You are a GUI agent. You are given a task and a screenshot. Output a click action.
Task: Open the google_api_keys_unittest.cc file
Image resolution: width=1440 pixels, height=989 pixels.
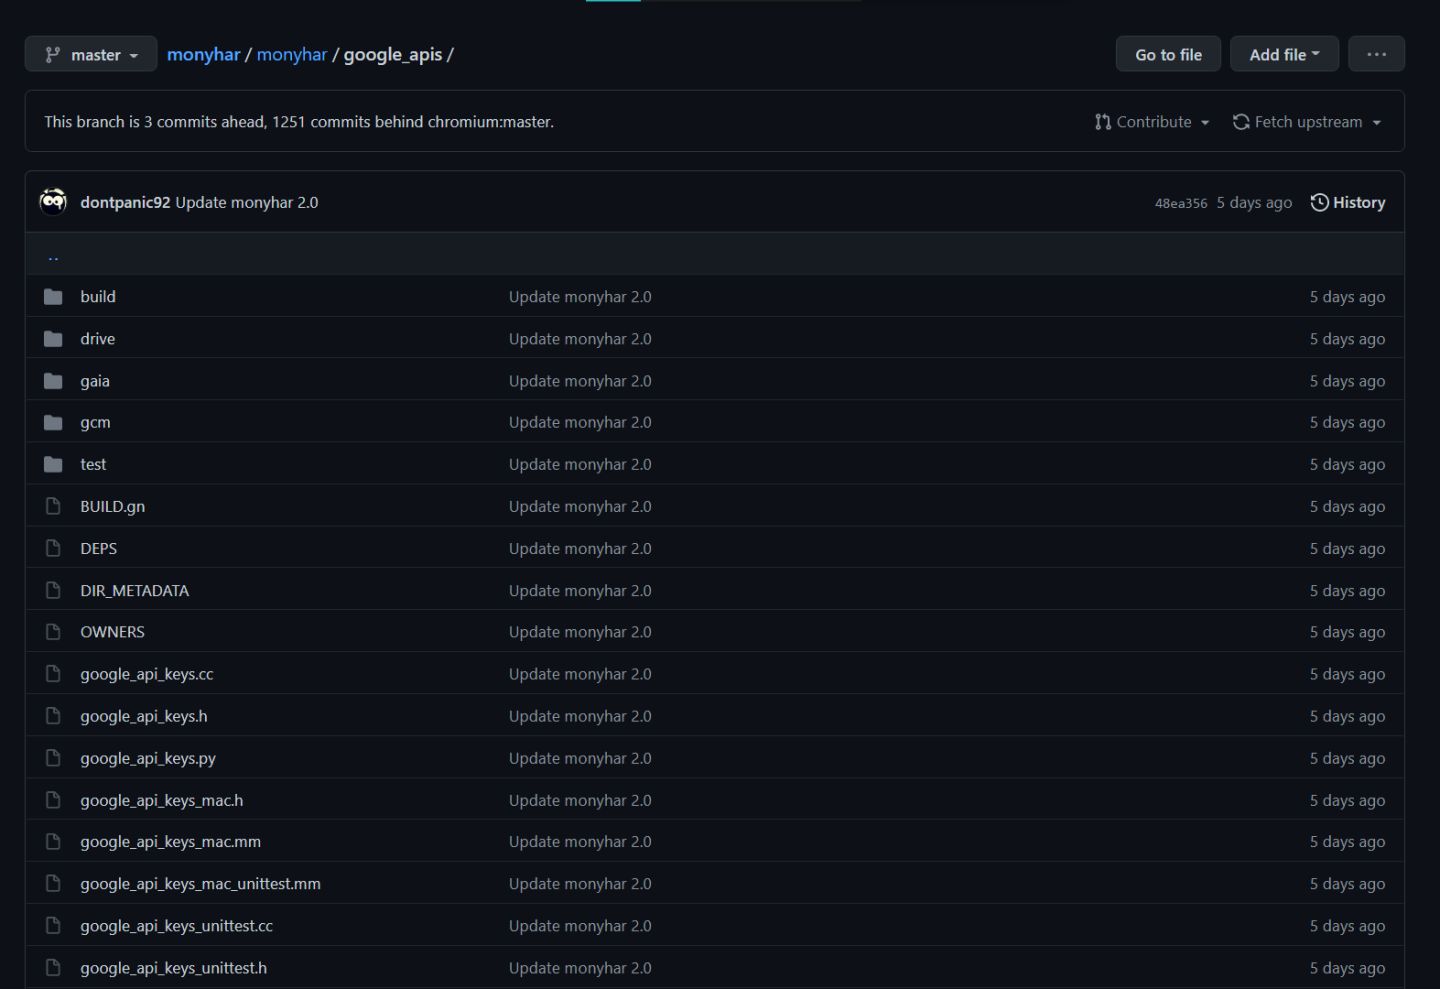[x=177, y=926]
